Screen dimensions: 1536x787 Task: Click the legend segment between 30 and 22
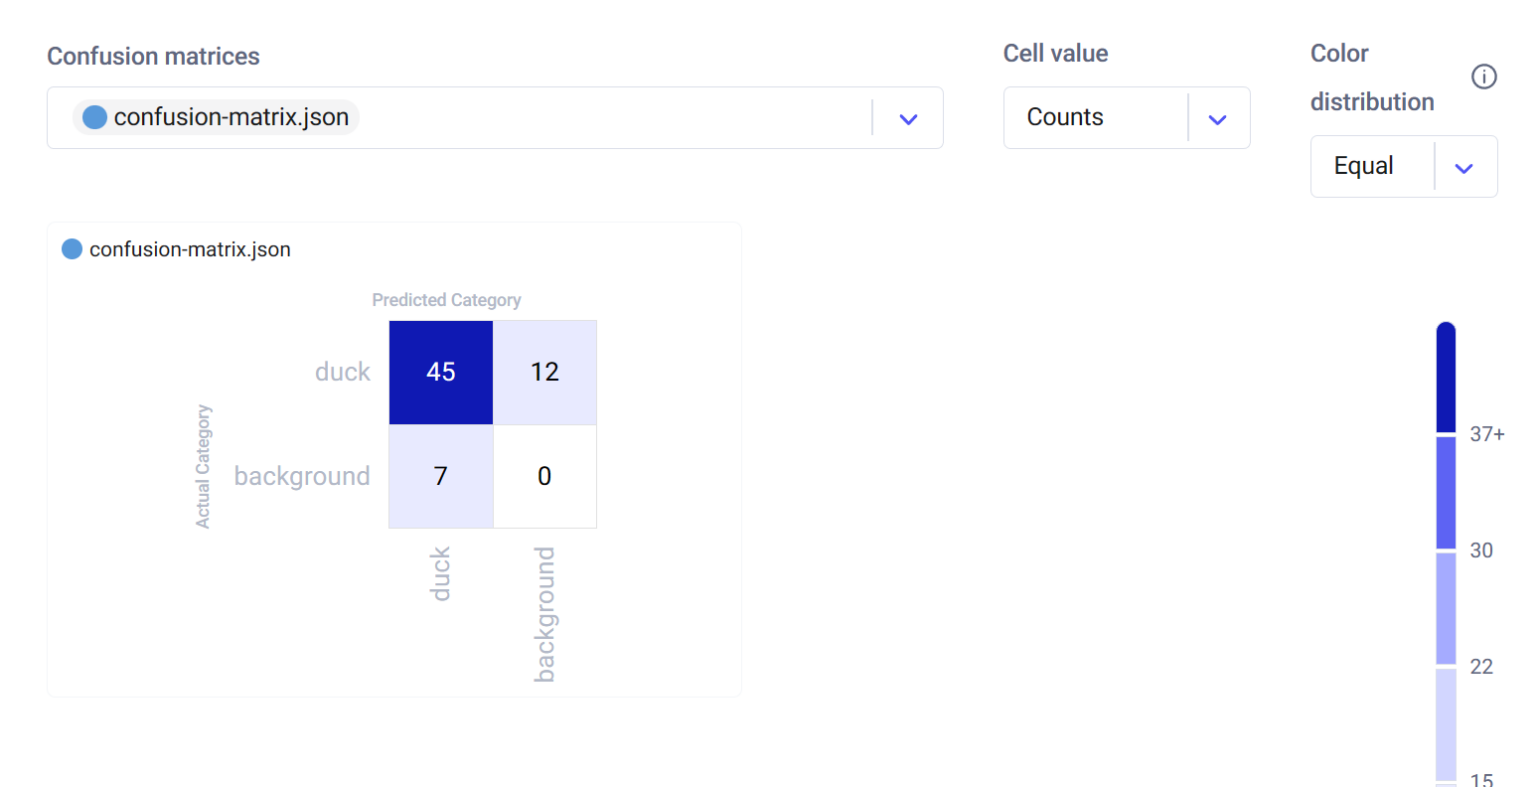1446,608
